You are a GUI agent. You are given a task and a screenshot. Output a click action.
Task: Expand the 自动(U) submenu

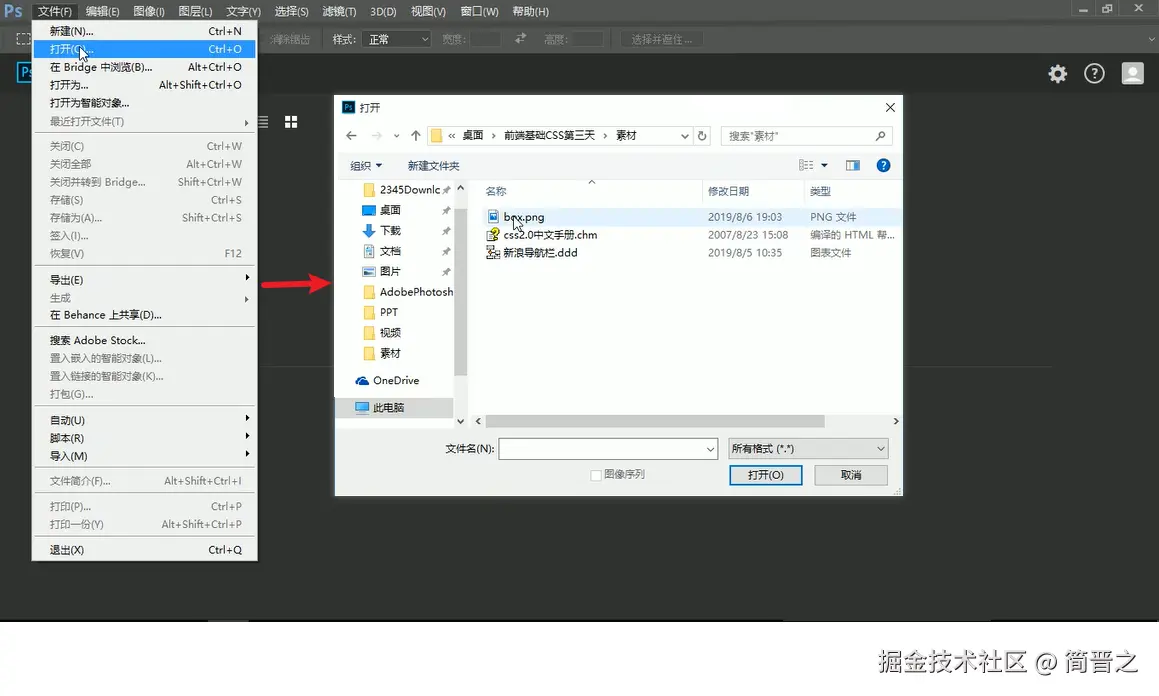click(x=144, y=420)
